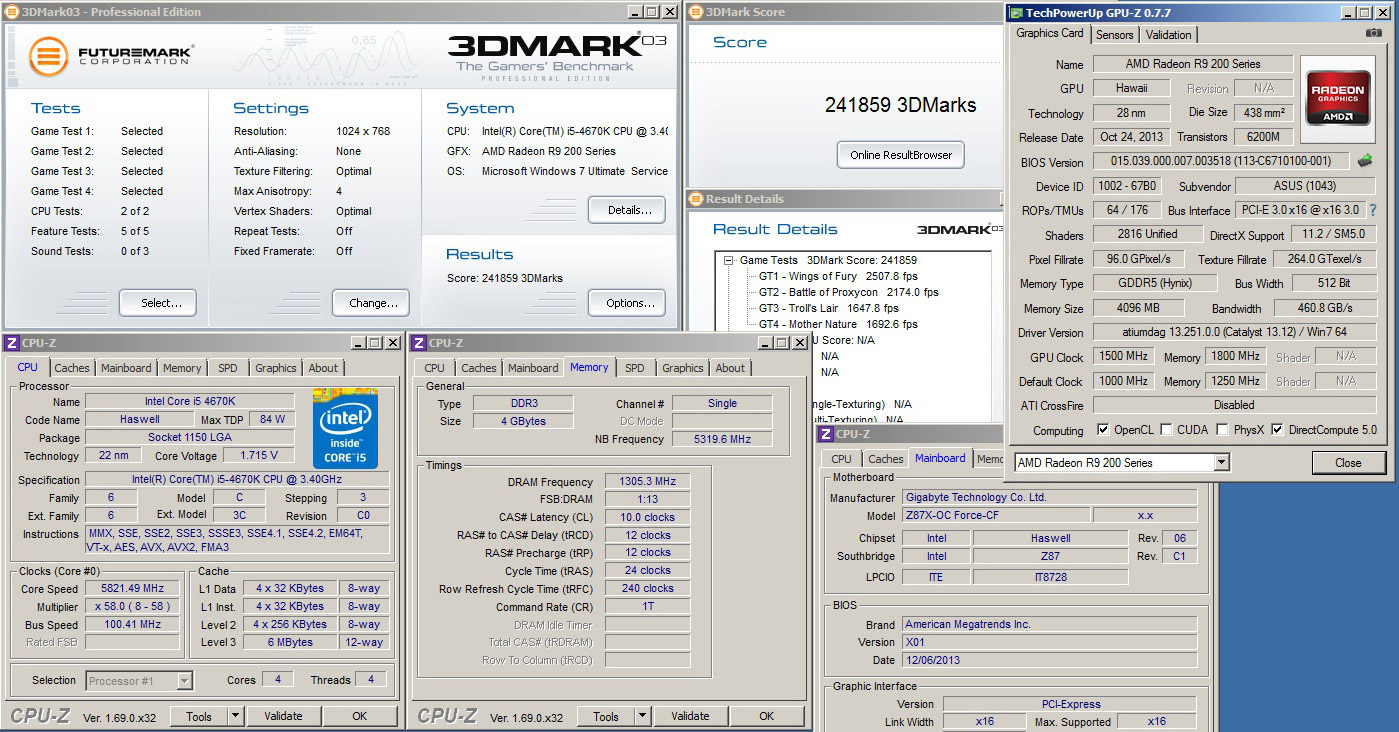The image size is (1399, 732).
Task: Click the title icon of the CPU-Z window showing Timings
Action: (419, 343)
